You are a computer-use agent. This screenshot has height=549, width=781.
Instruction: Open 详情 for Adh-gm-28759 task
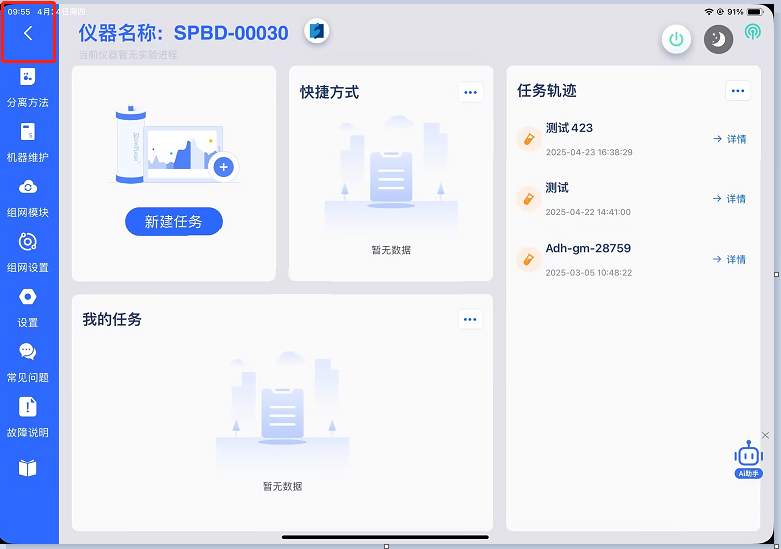click(730, 259)
